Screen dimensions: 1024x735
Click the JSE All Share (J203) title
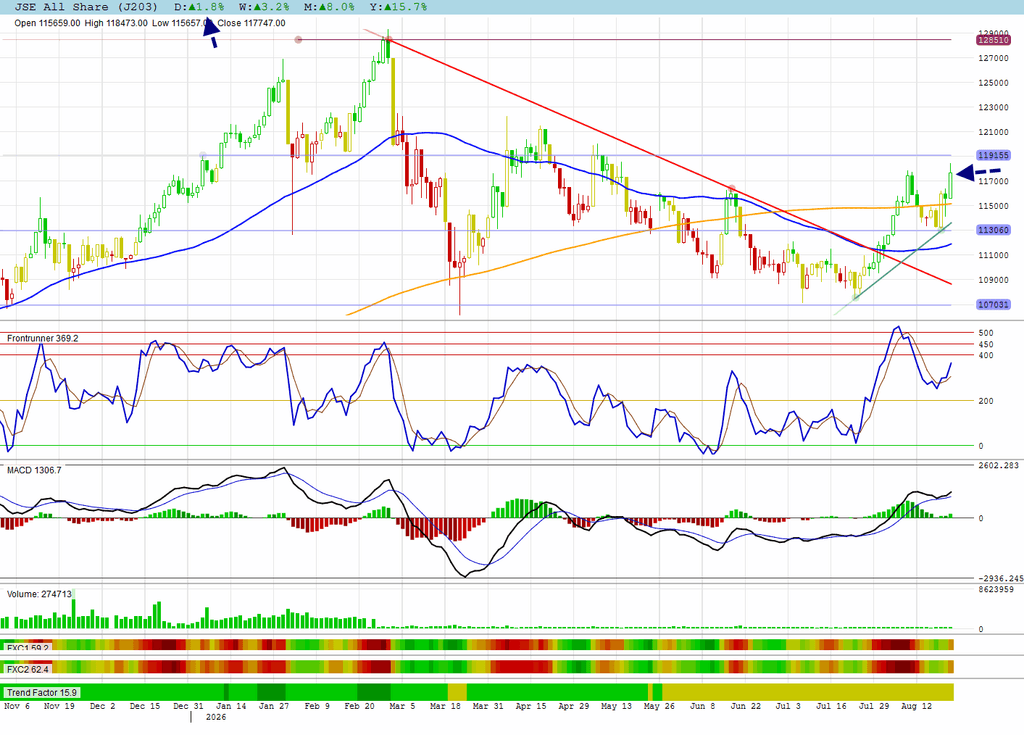point(86,7)
